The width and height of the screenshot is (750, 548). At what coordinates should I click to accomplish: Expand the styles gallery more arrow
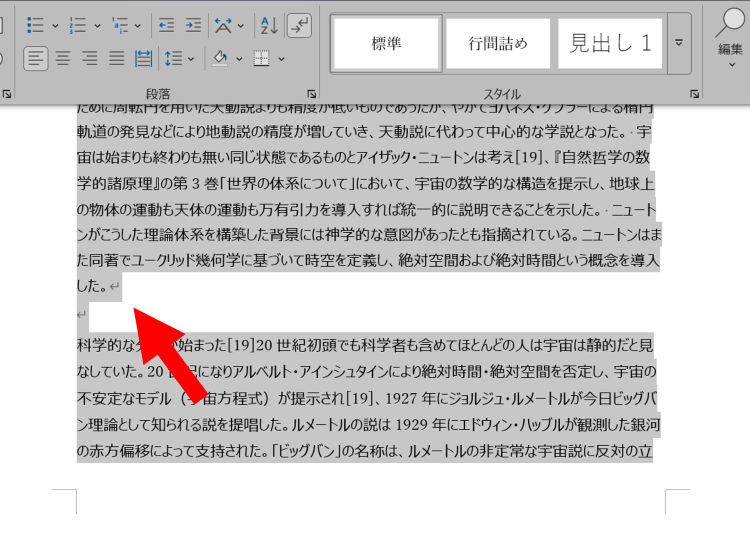click(x=679, y=44)
